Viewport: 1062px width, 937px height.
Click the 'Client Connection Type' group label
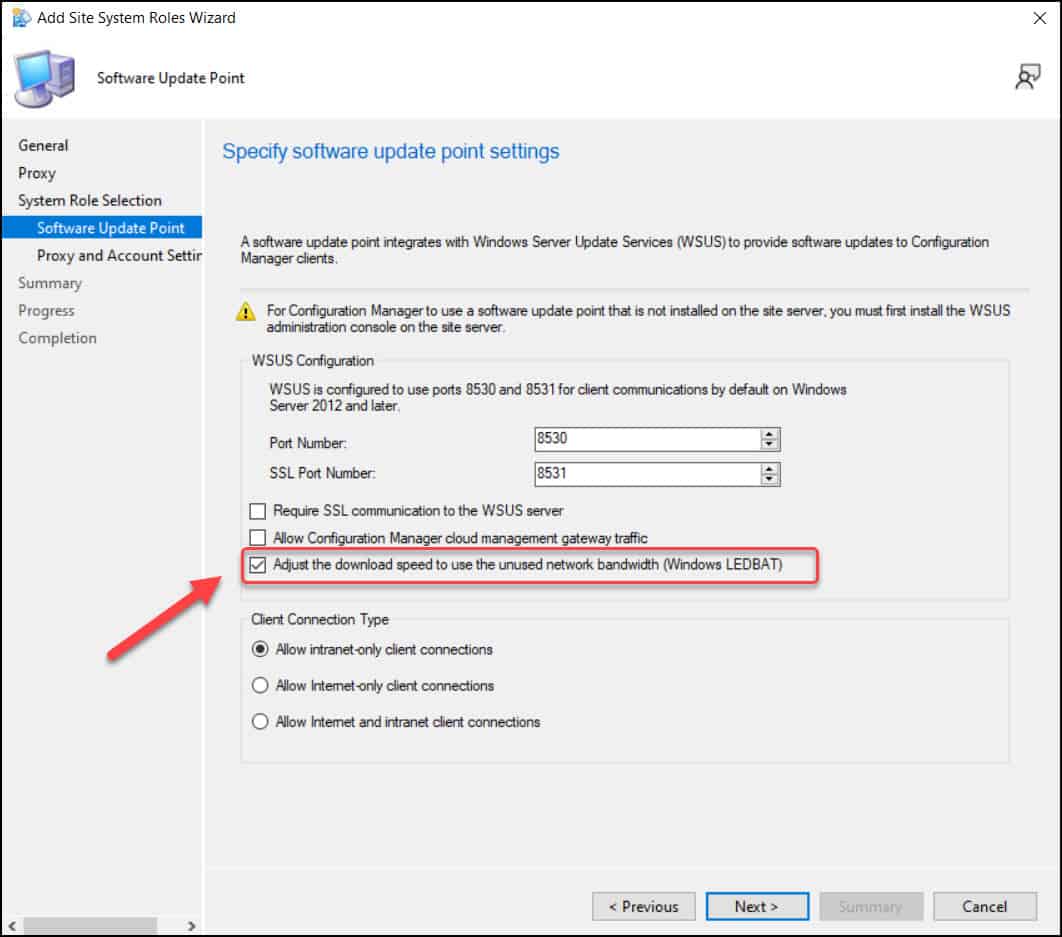(320, 619)
